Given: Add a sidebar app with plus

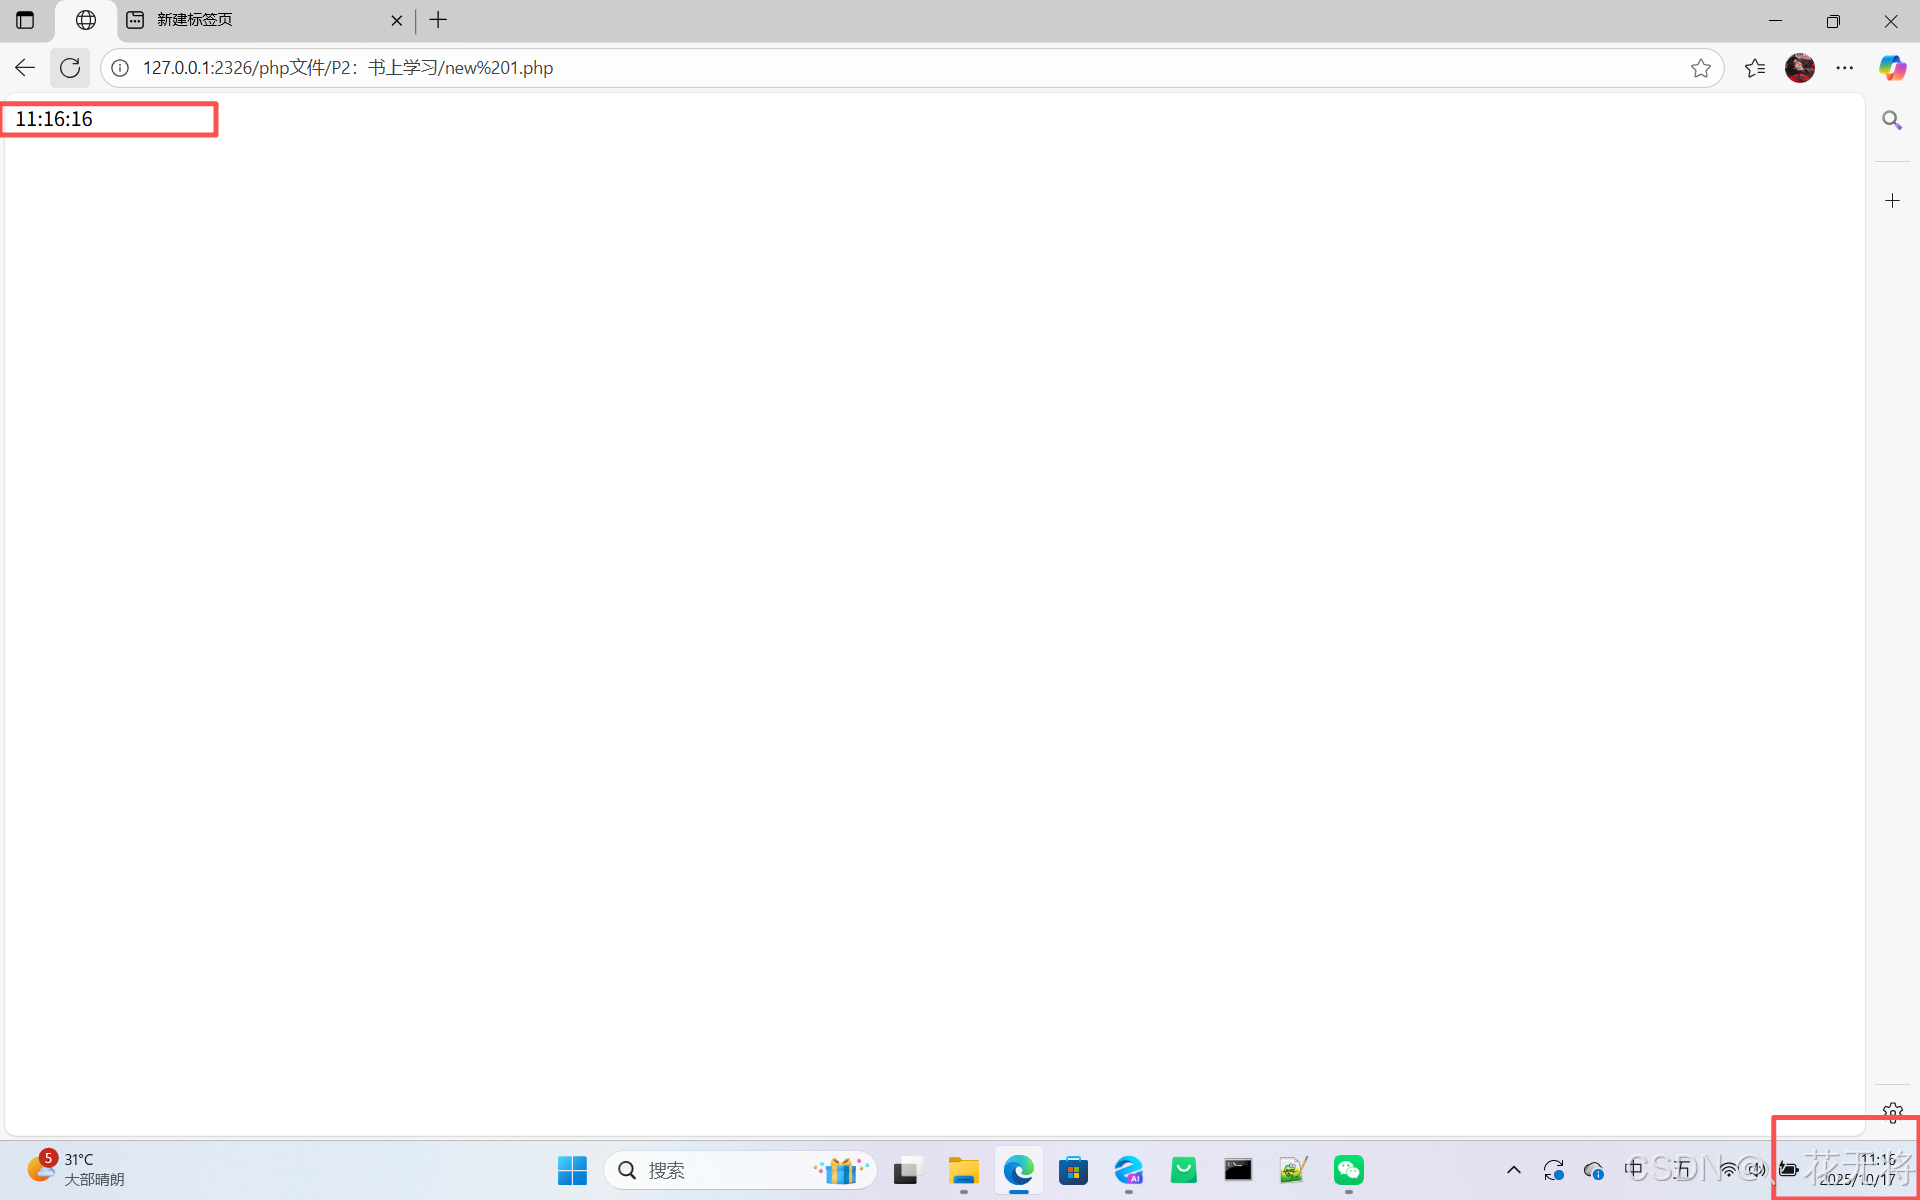Looking at the screenshot, I should click(x=1892, y=201).
